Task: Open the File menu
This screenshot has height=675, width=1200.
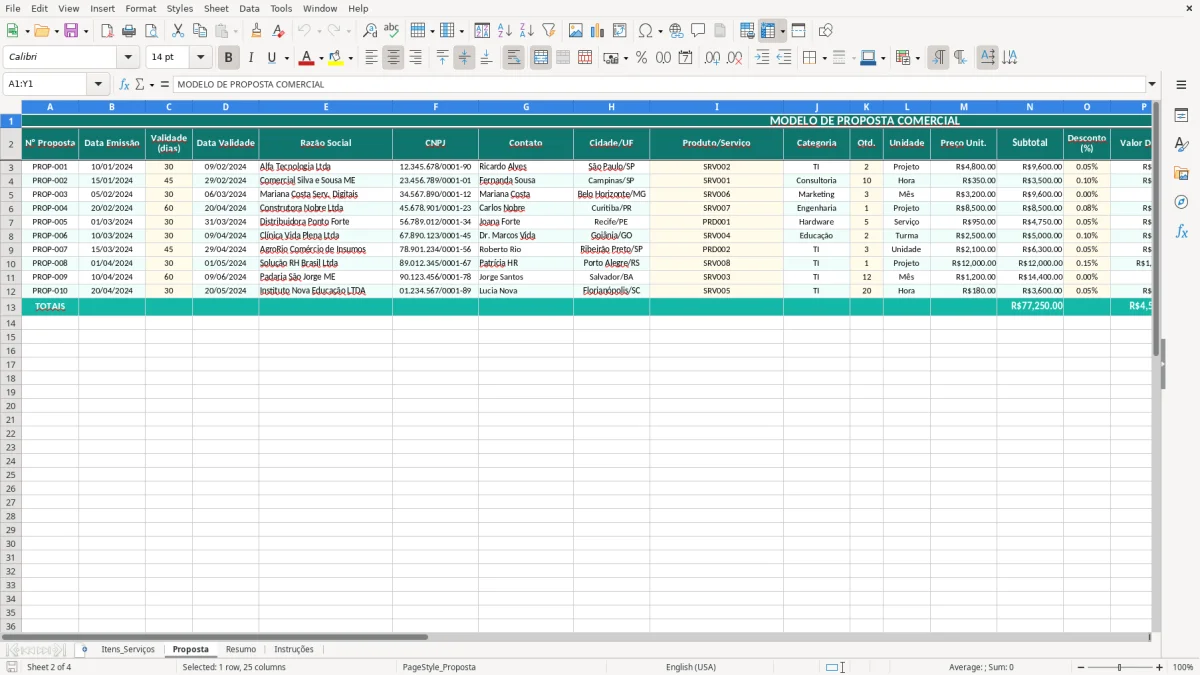Action: [x=12, y=8]
